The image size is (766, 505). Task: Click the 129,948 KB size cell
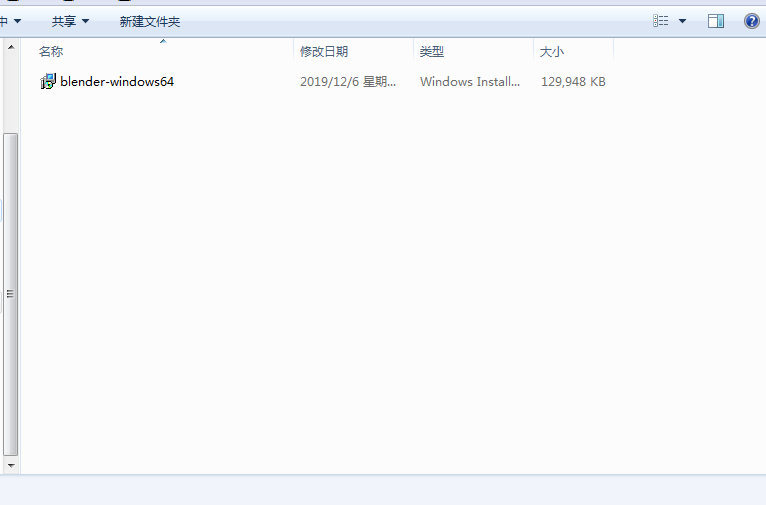coord(573,82)
